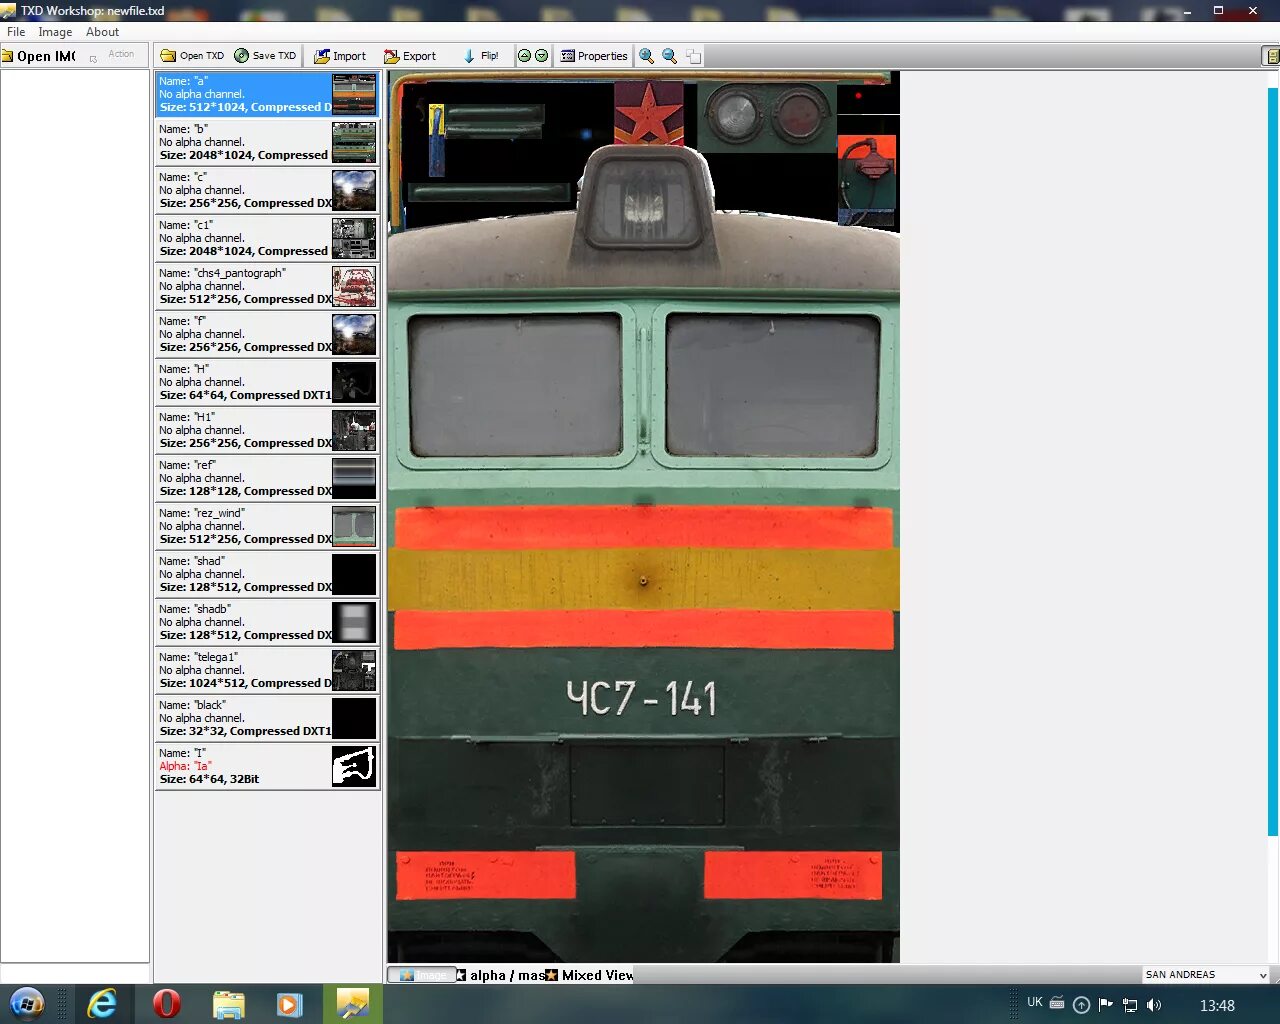Image resolution: width=1280 pixels, height=1024 pixels.
Task: Select texture named "f" in list
Action: point(267,334)
